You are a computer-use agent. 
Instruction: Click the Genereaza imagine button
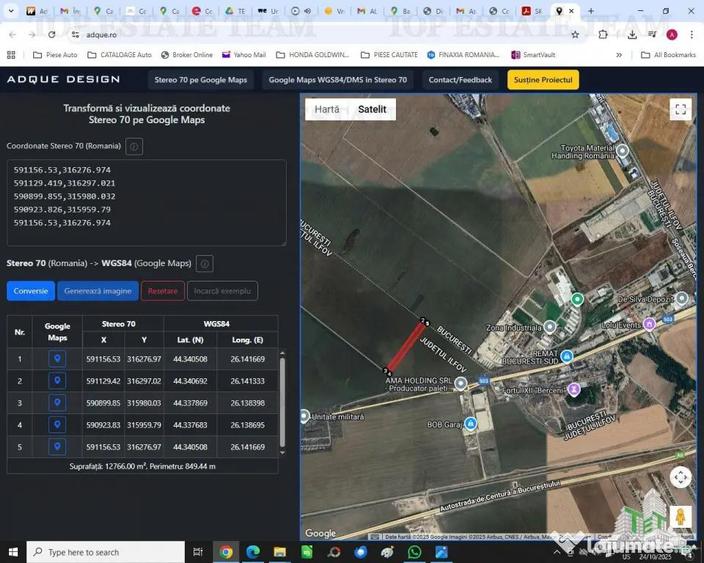coord(98,291)
